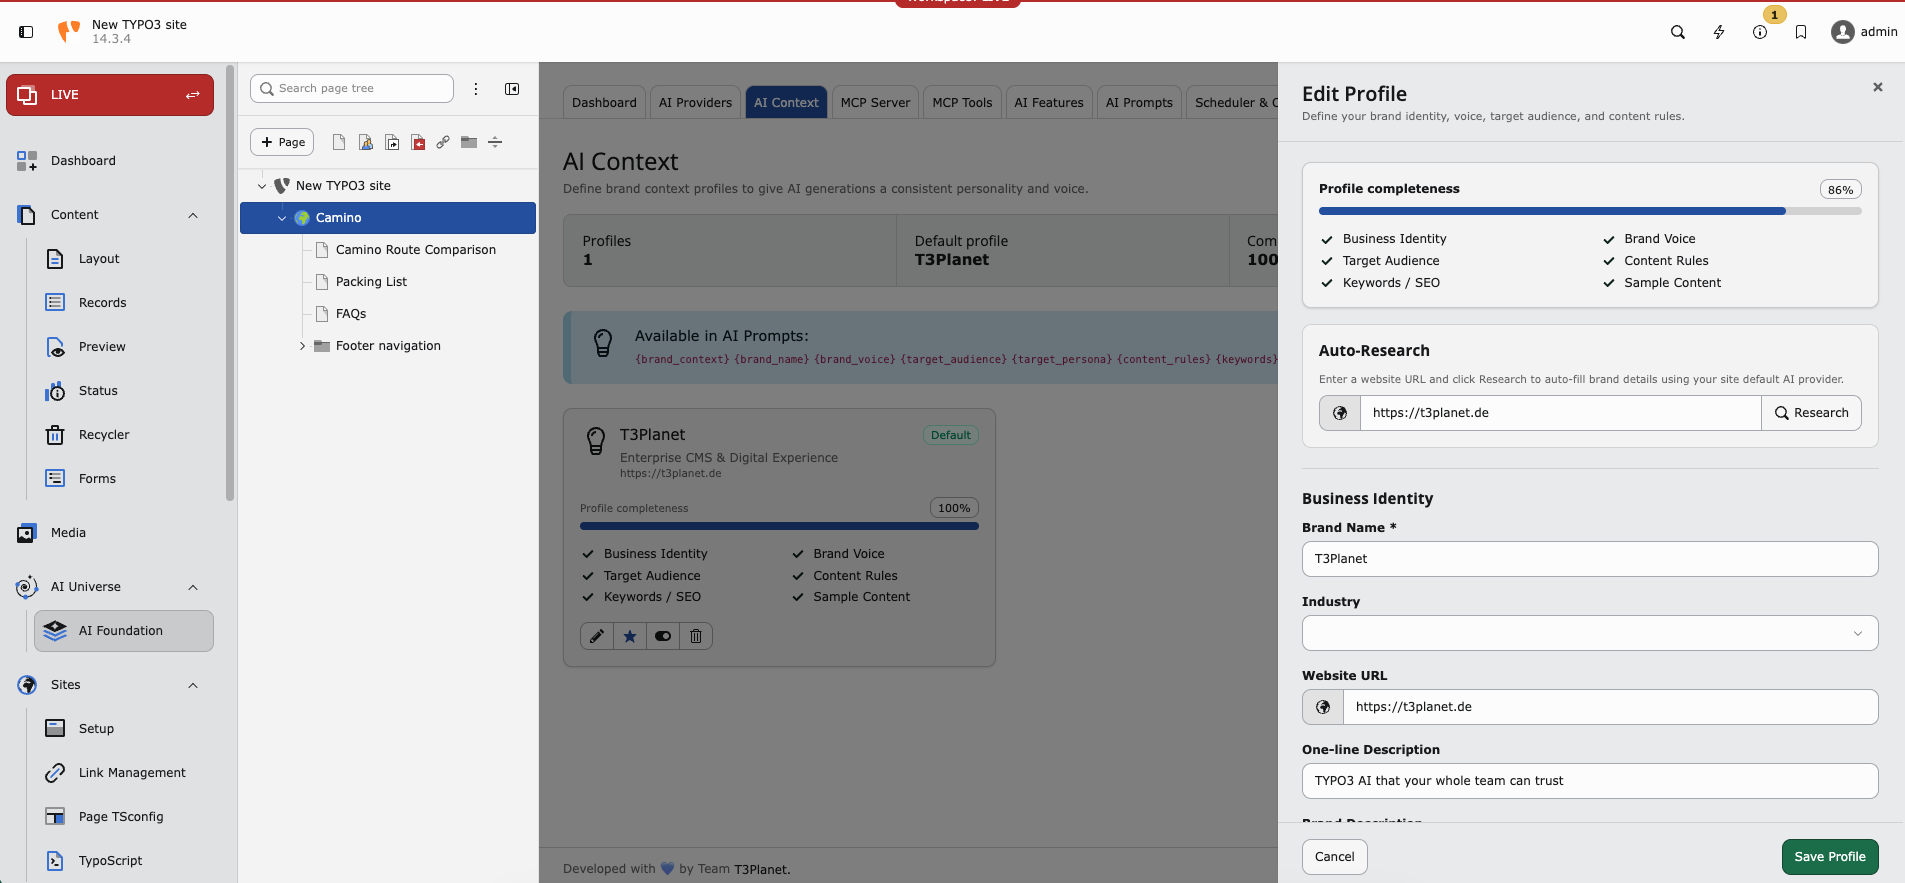Screen dimensions: 1905x883
Task: Click the edit pencil on T3Planet card
Action: pos(597,636)
